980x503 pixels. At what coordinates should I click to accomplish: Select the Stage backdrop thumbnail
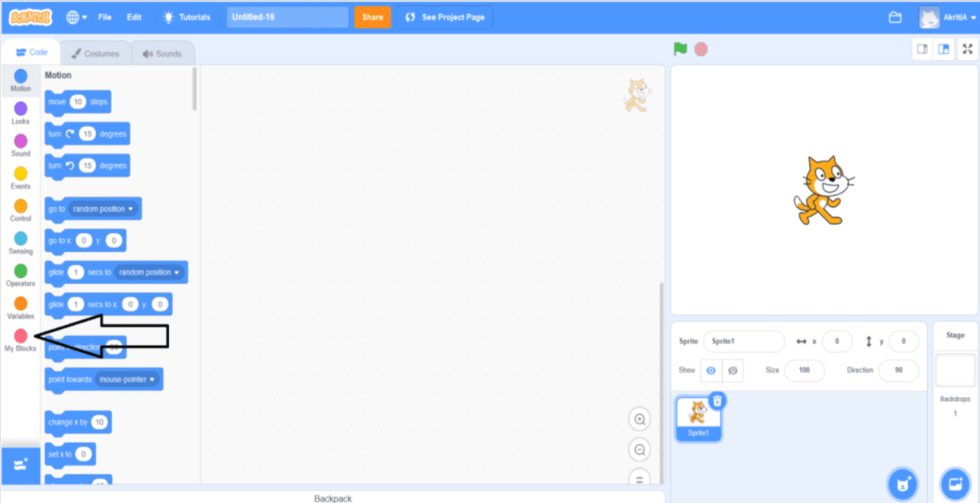click(x=955, y=371)
